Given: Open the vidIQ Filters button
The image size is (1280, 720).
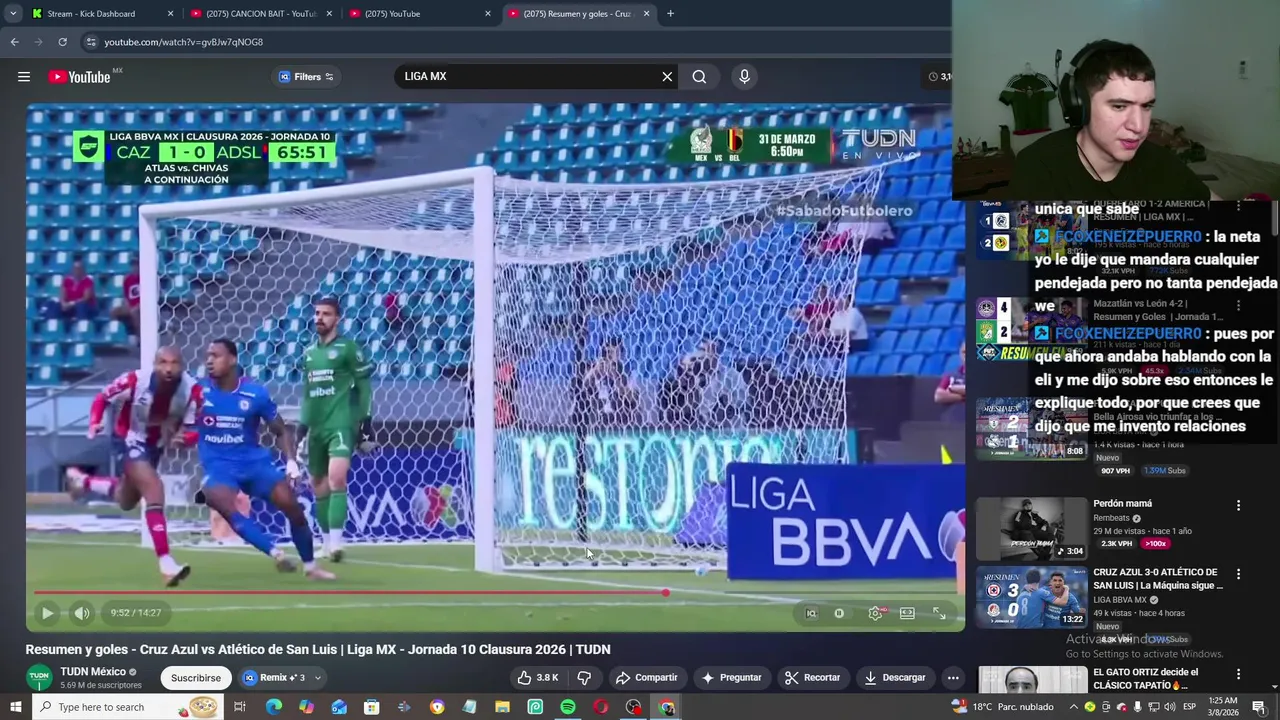Looking at the screenshot, I should point(306,77).
